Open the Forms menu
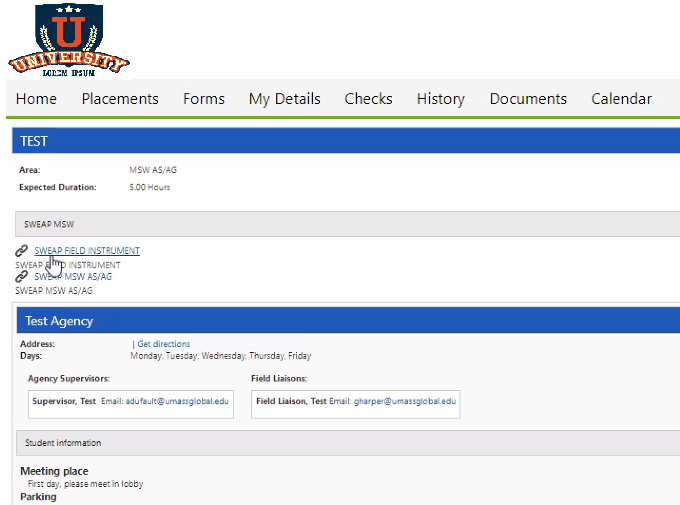Viewport: 680px width, 505px height. pyautogui.click(x=204, y=99)
